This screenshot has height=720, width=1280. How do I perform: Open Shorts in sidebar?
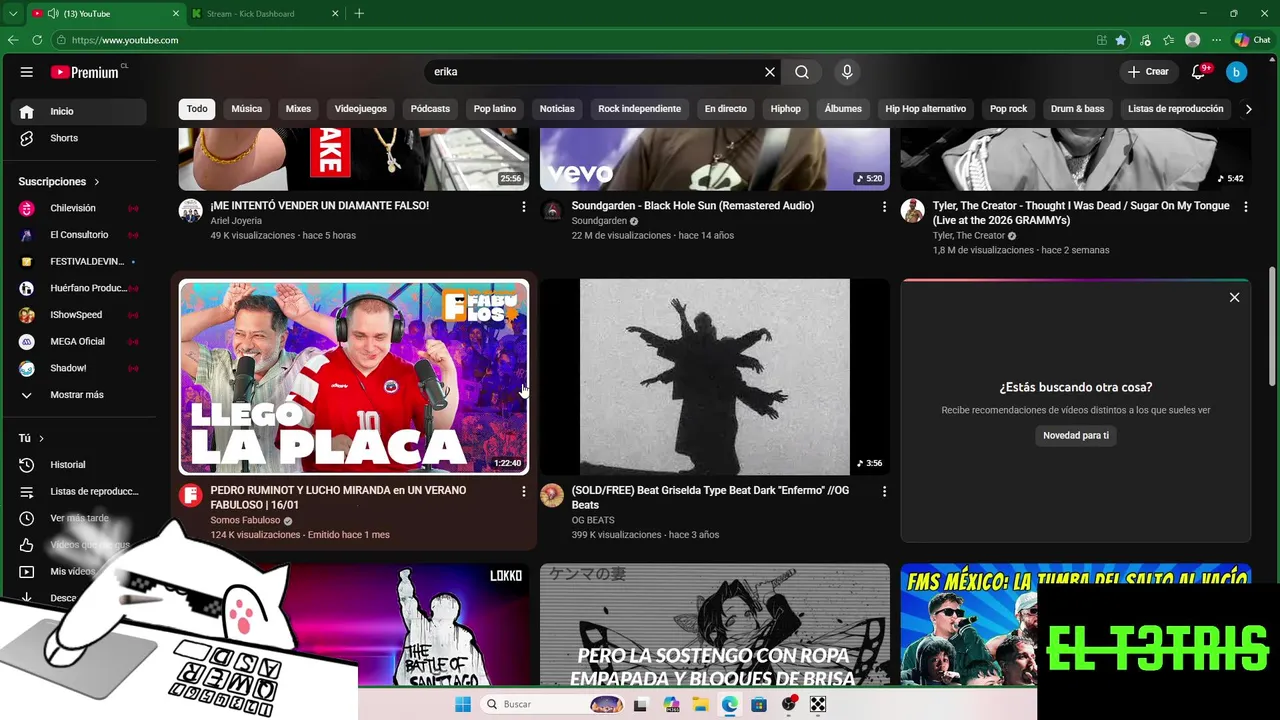coord(80,138)
